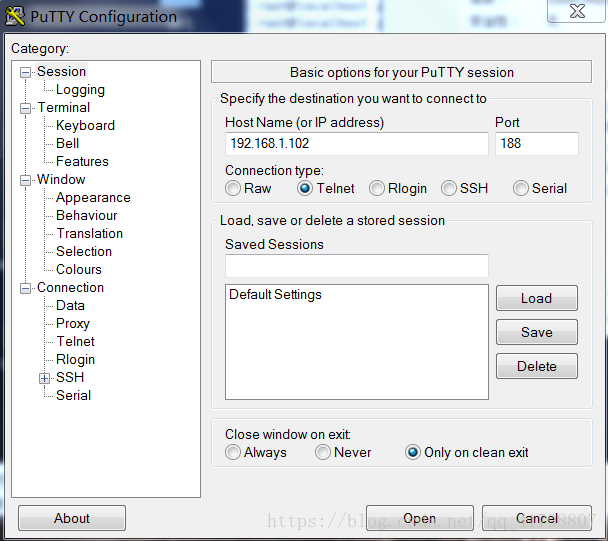This screenshot has width=608, height=541.
Task: Open Serial settings in the tree
Action: click(x=73, y=396)
